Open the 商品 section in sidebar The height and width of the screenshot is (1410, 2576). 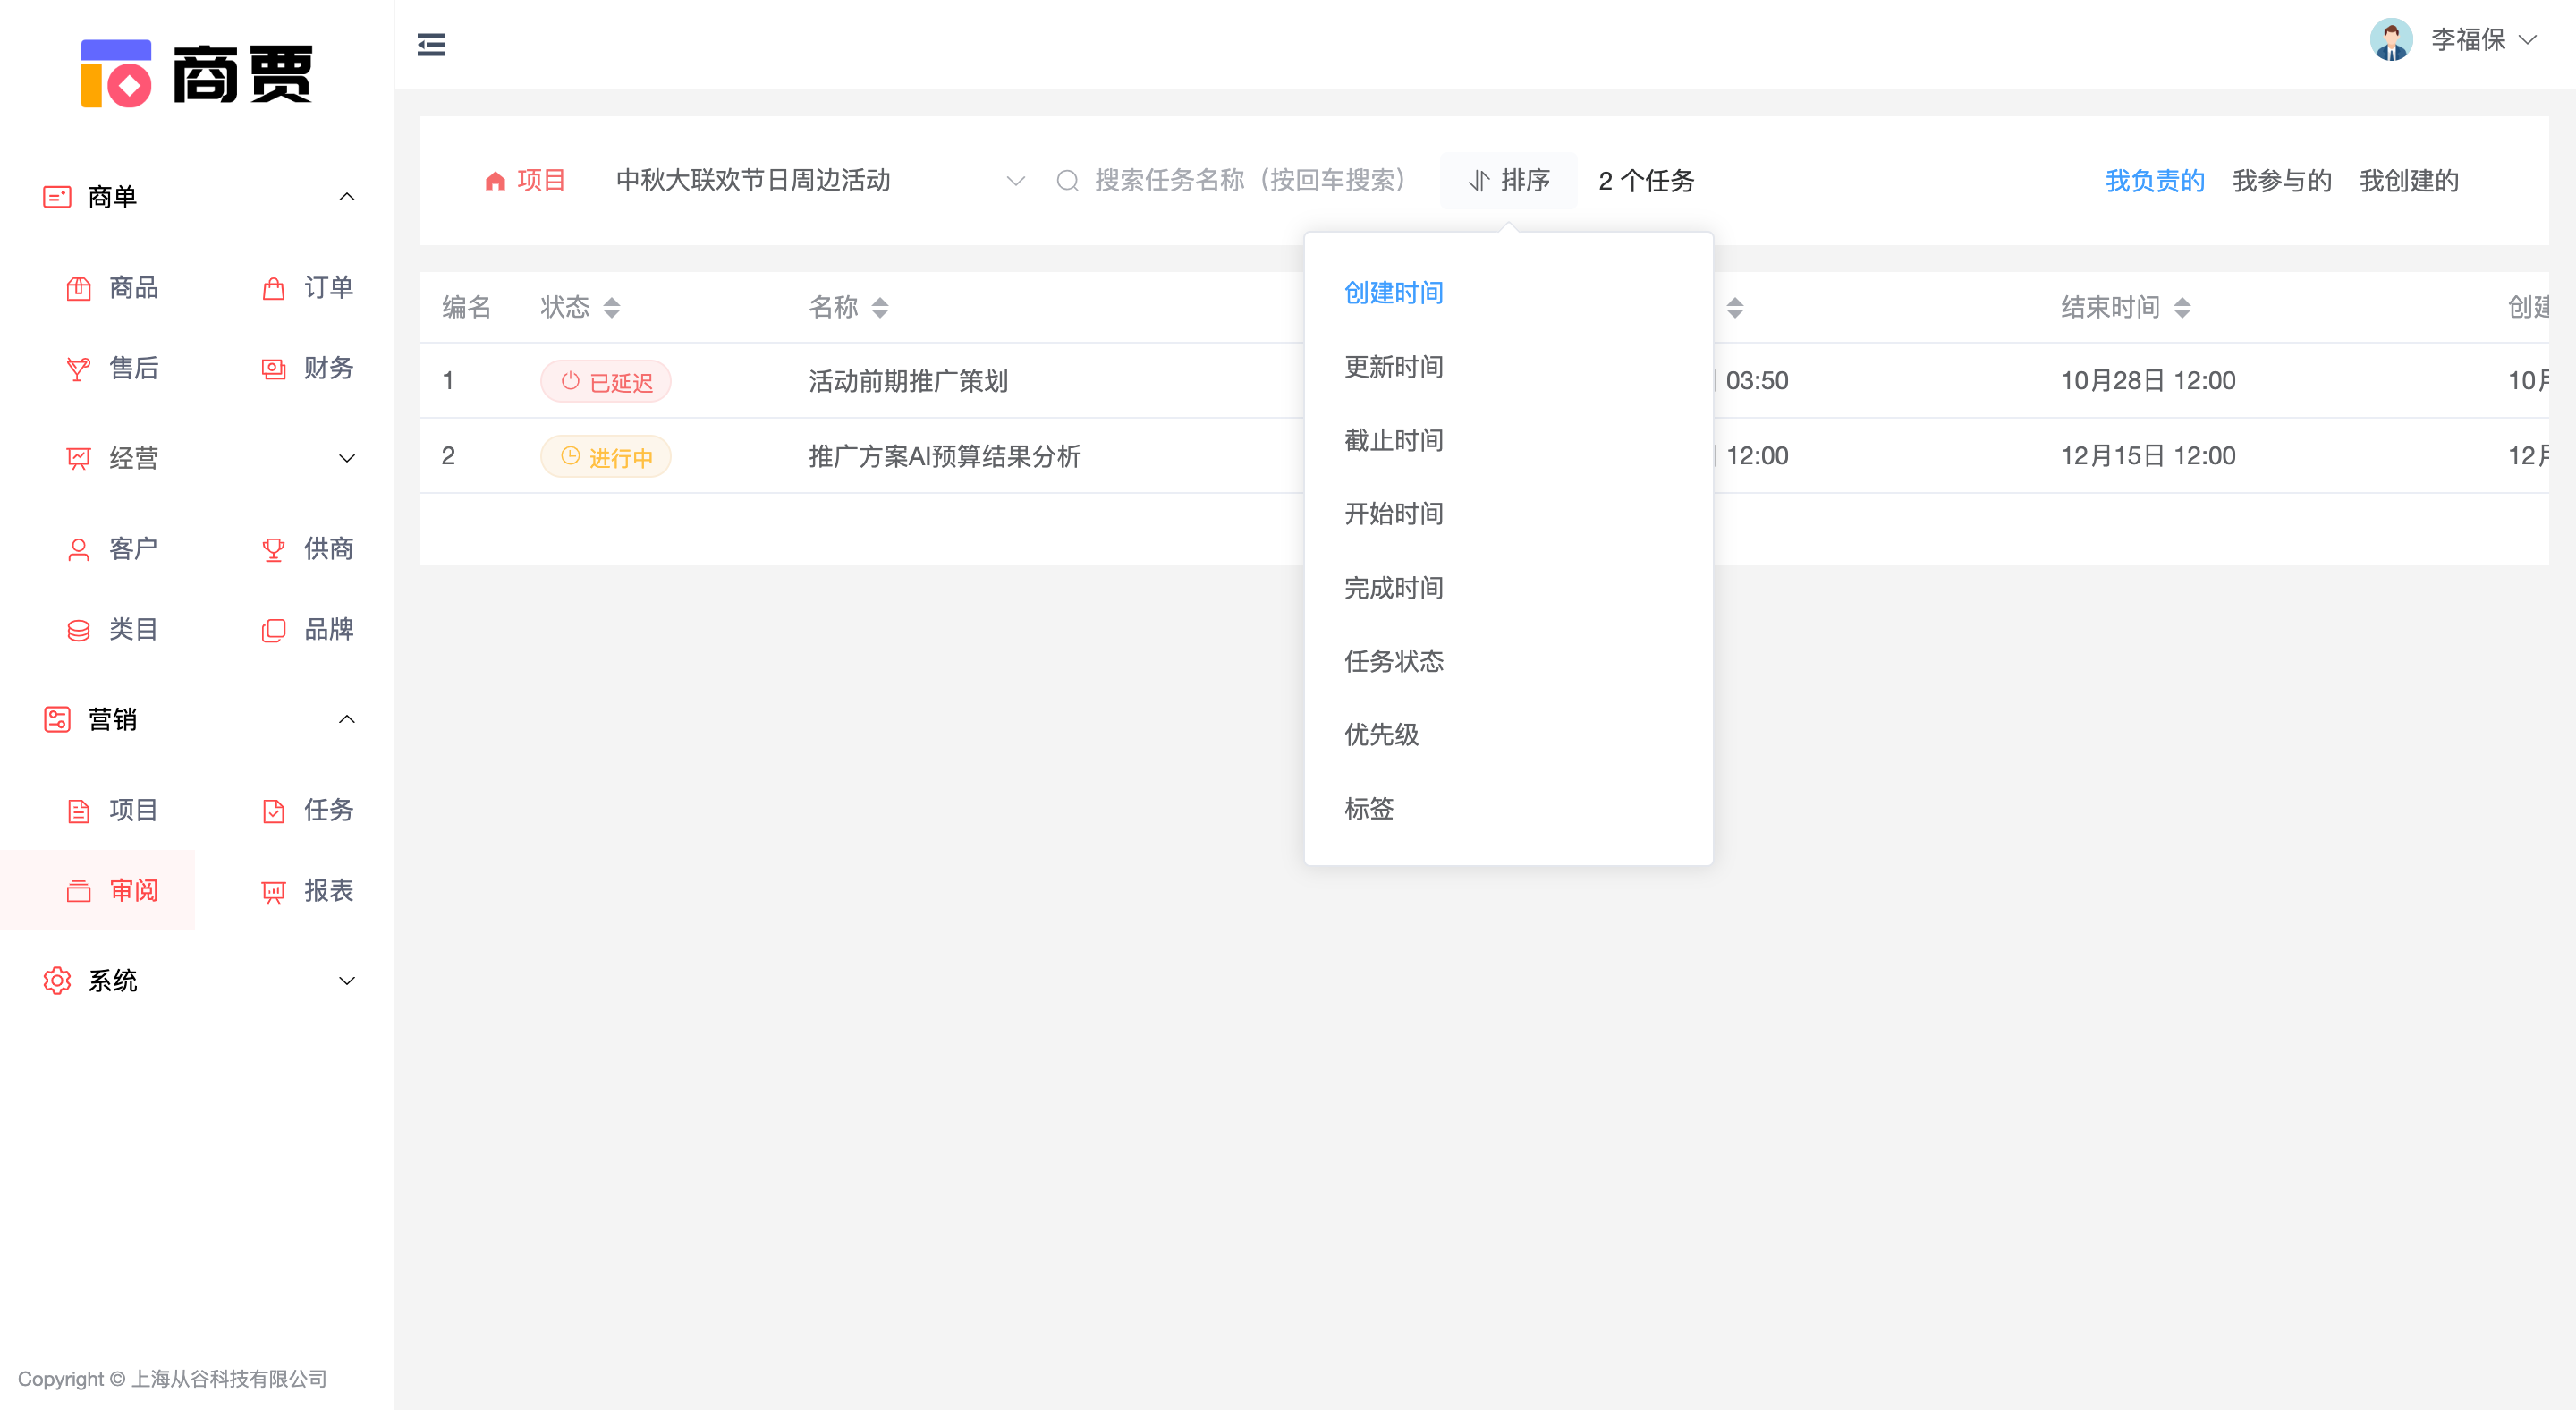pyautogui.click(x=133, y=288)
